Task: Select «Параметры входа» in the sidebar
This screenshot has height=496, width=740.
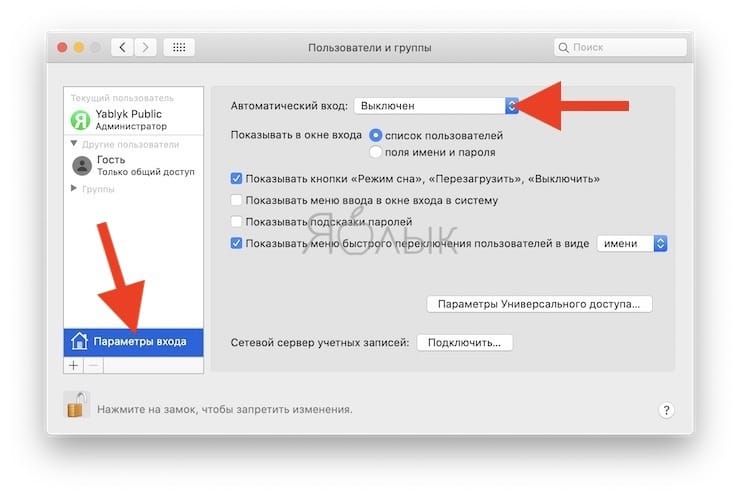Action: (x=134, y=342)
